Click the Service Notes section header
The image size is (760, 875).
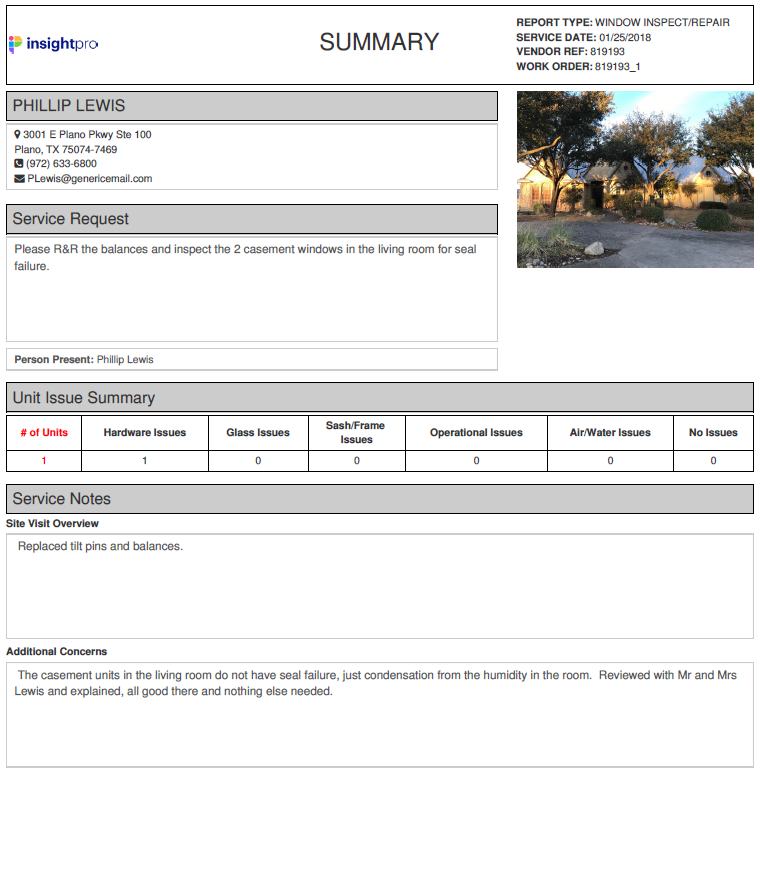point(379,499)
